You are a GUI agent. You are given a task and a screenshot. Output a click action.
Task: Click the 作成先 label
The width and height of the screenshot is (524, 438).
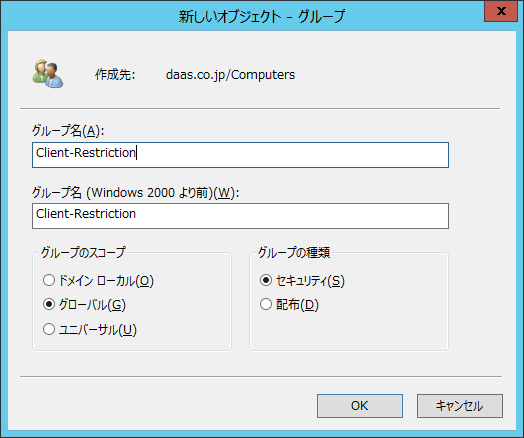[115, 75]
